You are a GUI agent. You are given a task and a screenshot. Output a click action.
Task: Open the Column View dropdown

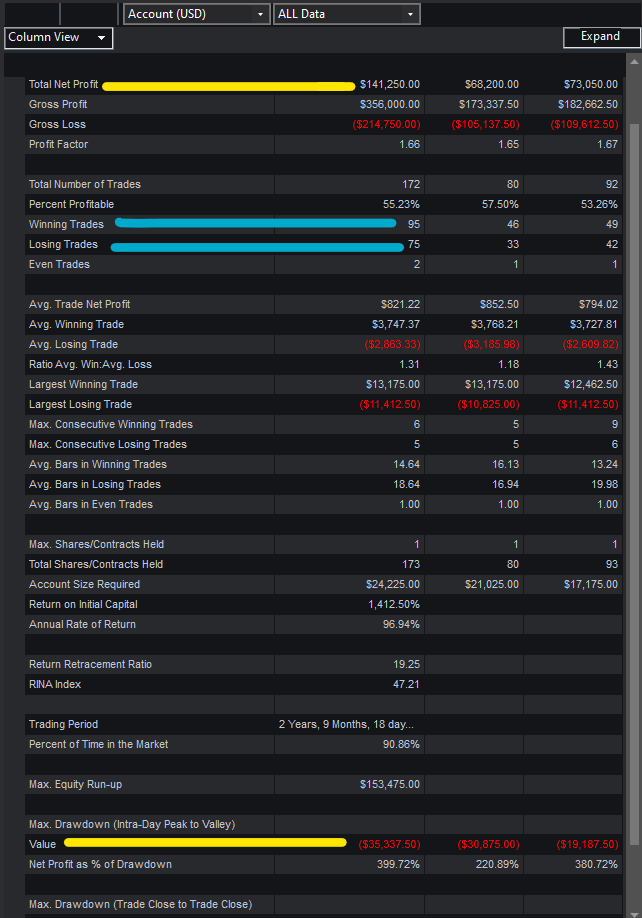coord(58,38)
